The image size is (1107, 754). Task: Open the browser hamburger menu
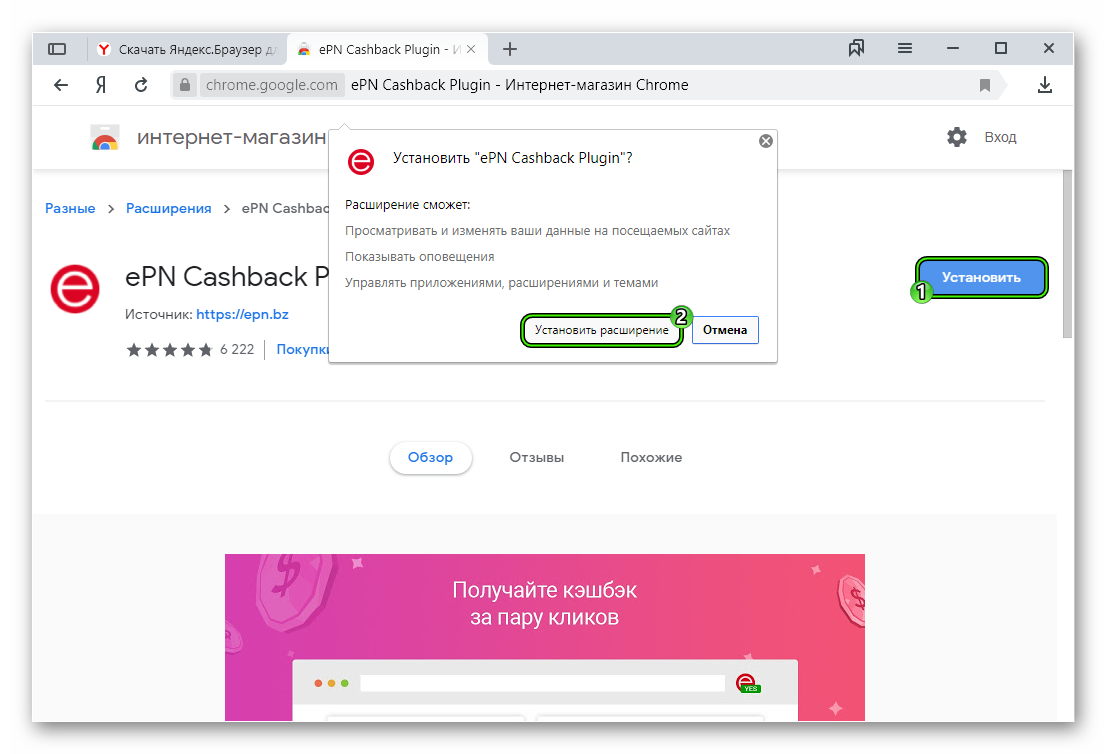(904, 48)
